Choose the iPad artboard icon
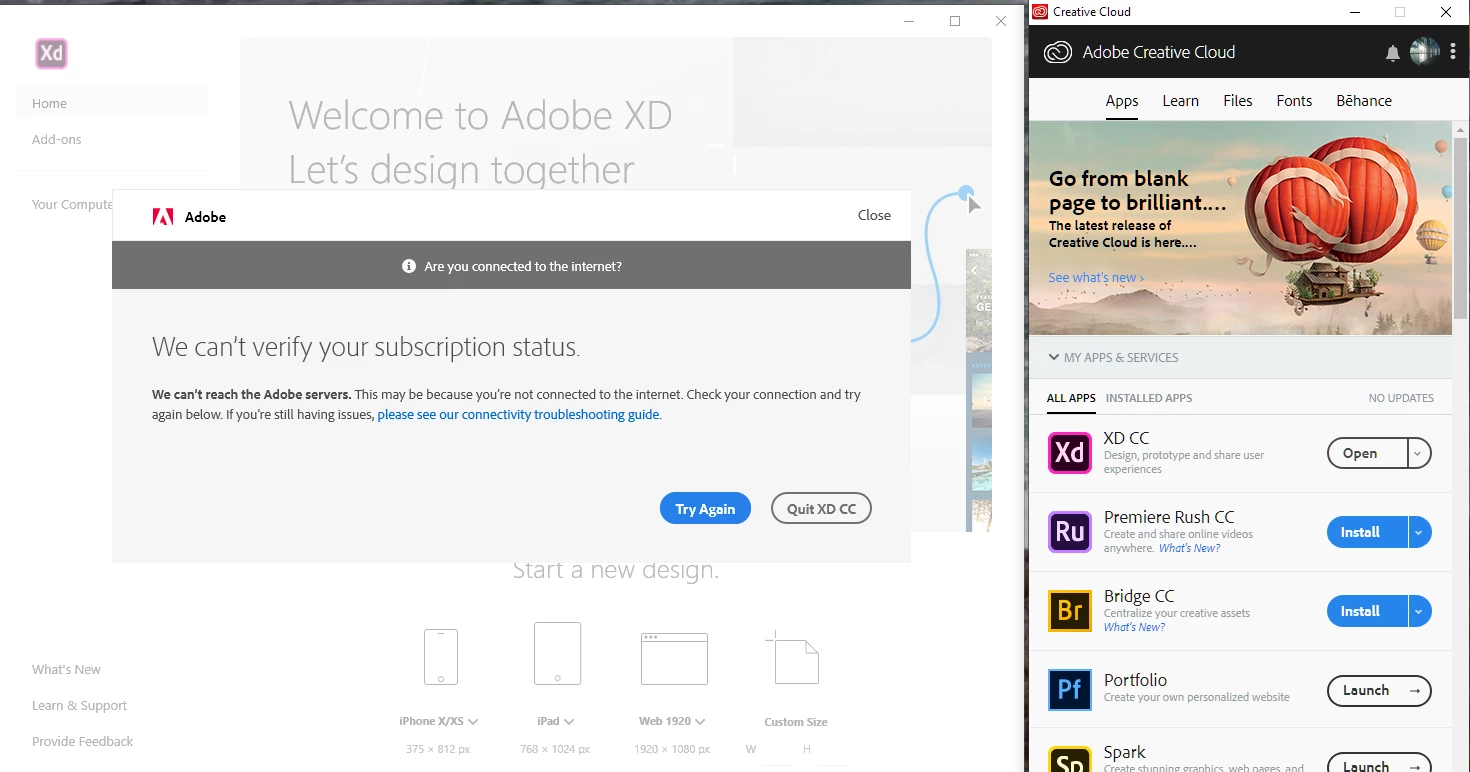The width and height of the screenshot is (1470, 772). (557, 654)
